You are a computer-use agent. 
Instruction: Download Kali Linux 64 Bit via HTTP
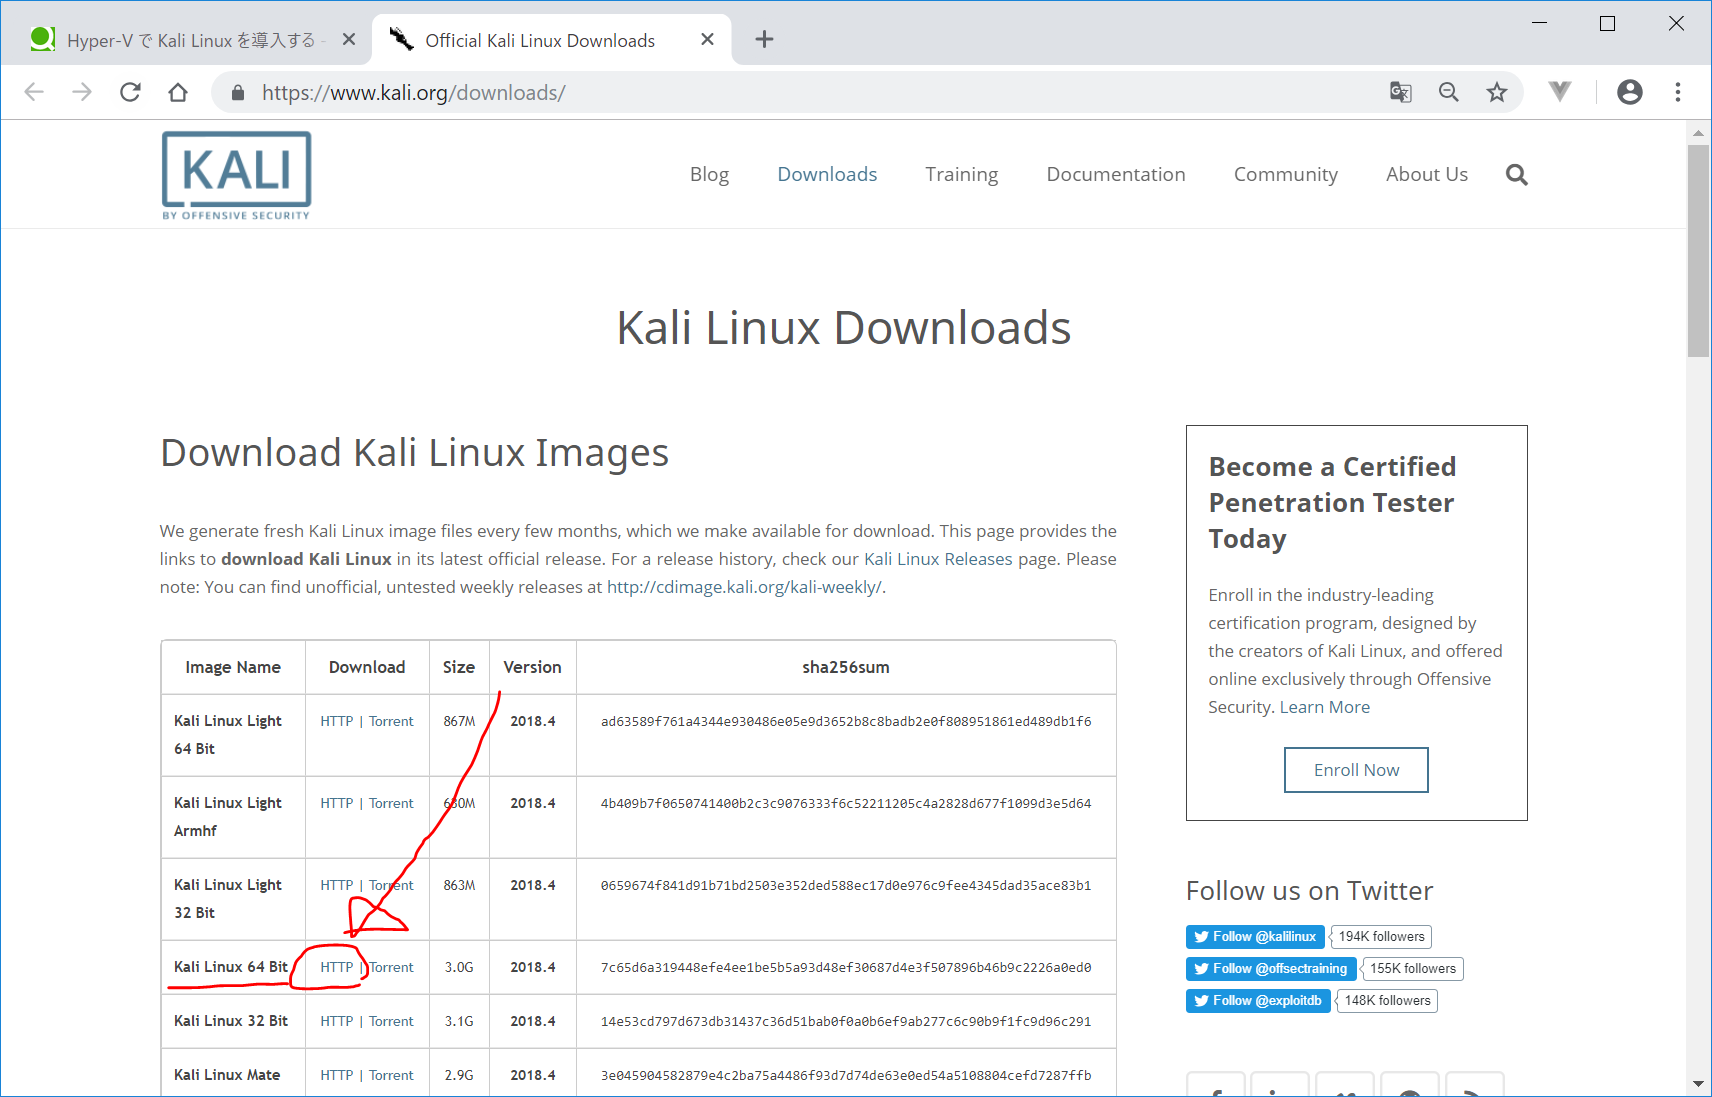pos(336,967)
